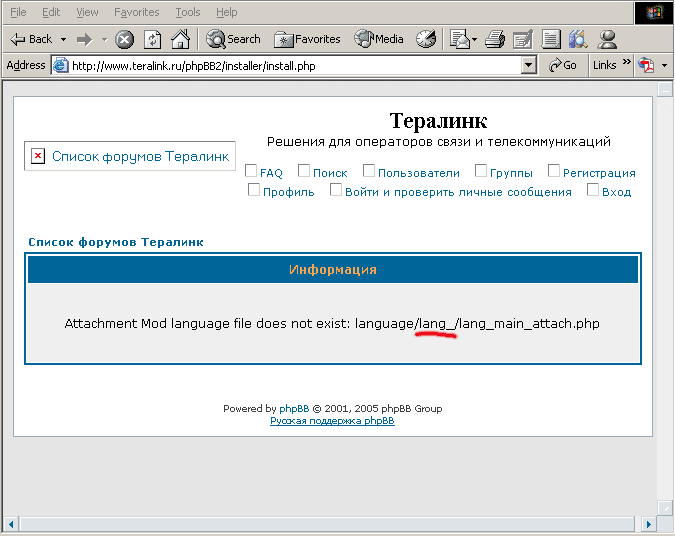Click the Research books icon

click(578, 39)
